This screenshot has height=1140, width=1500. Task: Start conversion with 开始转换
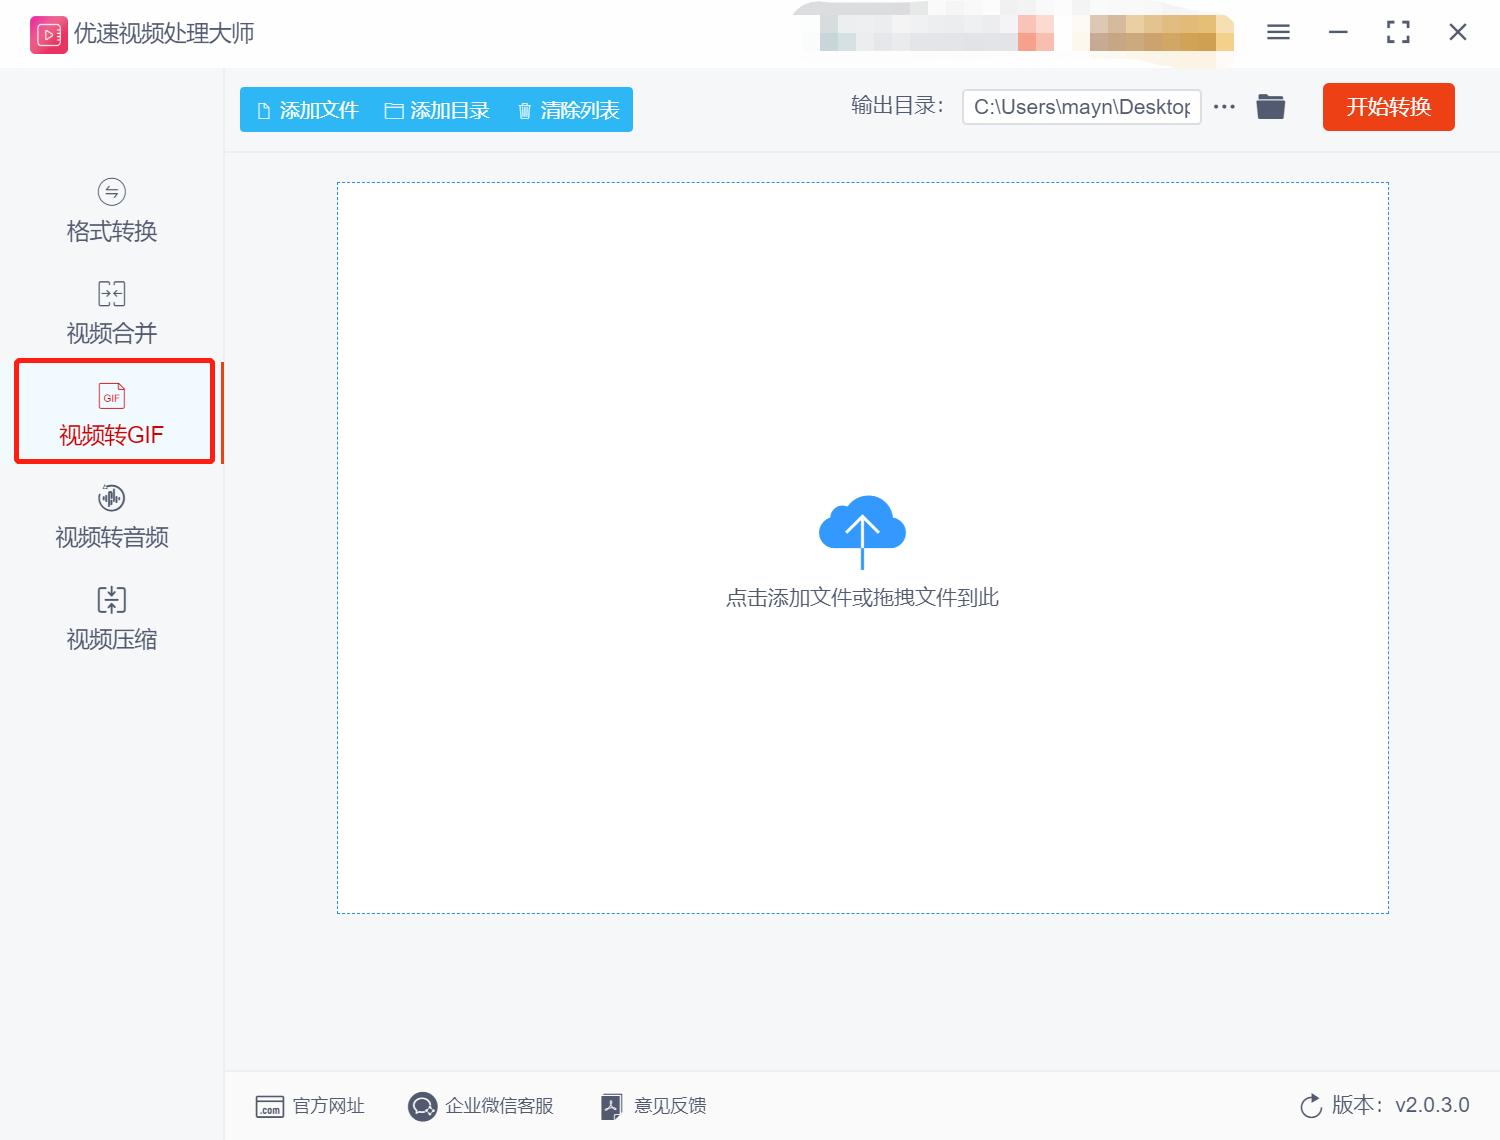1388,107
